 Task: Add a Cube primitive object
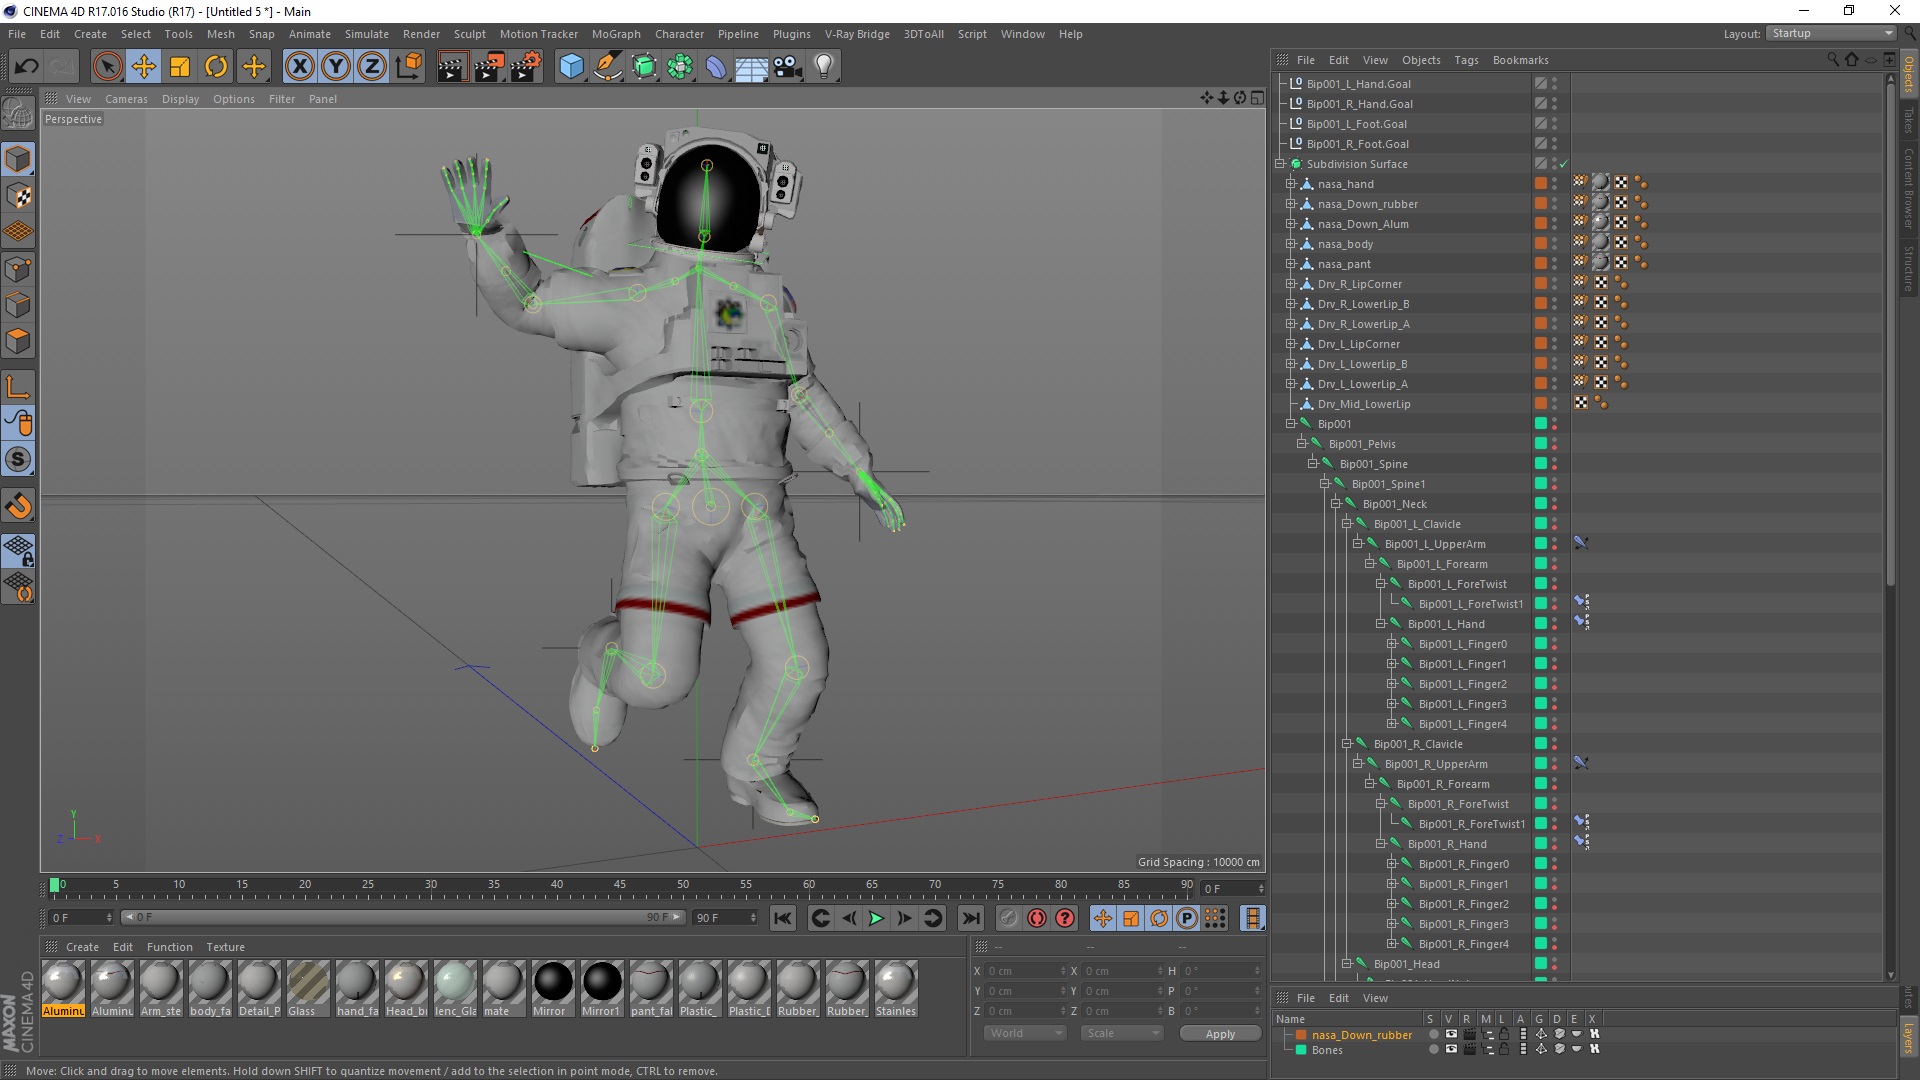coord(571,67)
